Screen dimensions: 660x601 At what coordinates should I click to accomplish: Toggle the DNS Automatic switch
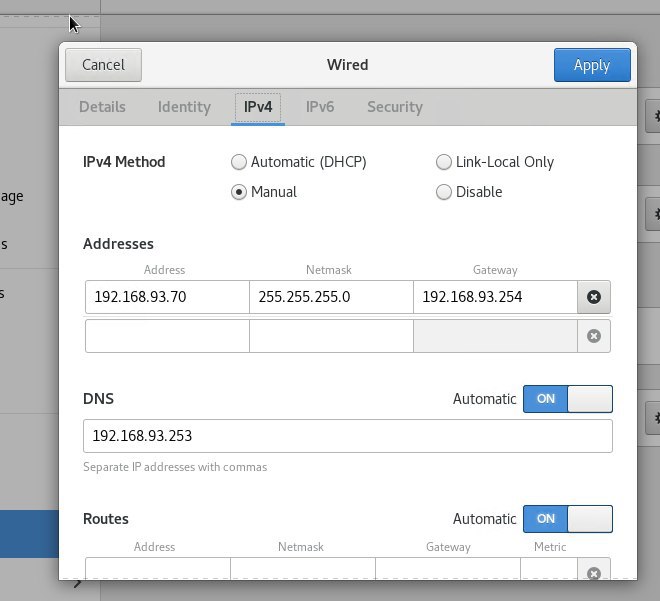(568, 399)
